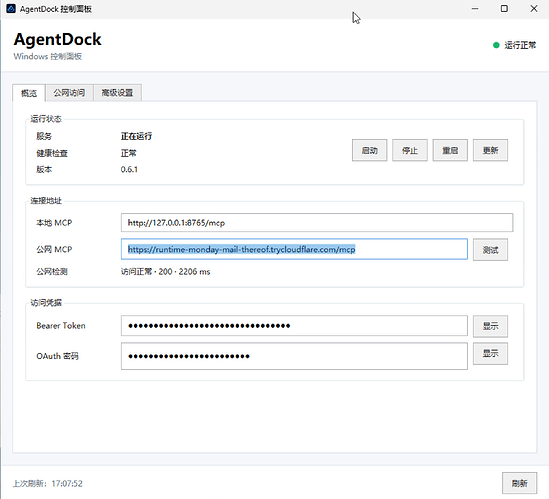Click the OAuth 密码 masked field
Viewport: 549px width, 499px height.
(x=294, y=356)
